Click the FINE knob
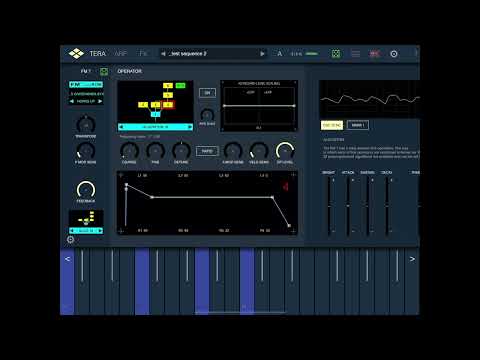 coord(155,151)
